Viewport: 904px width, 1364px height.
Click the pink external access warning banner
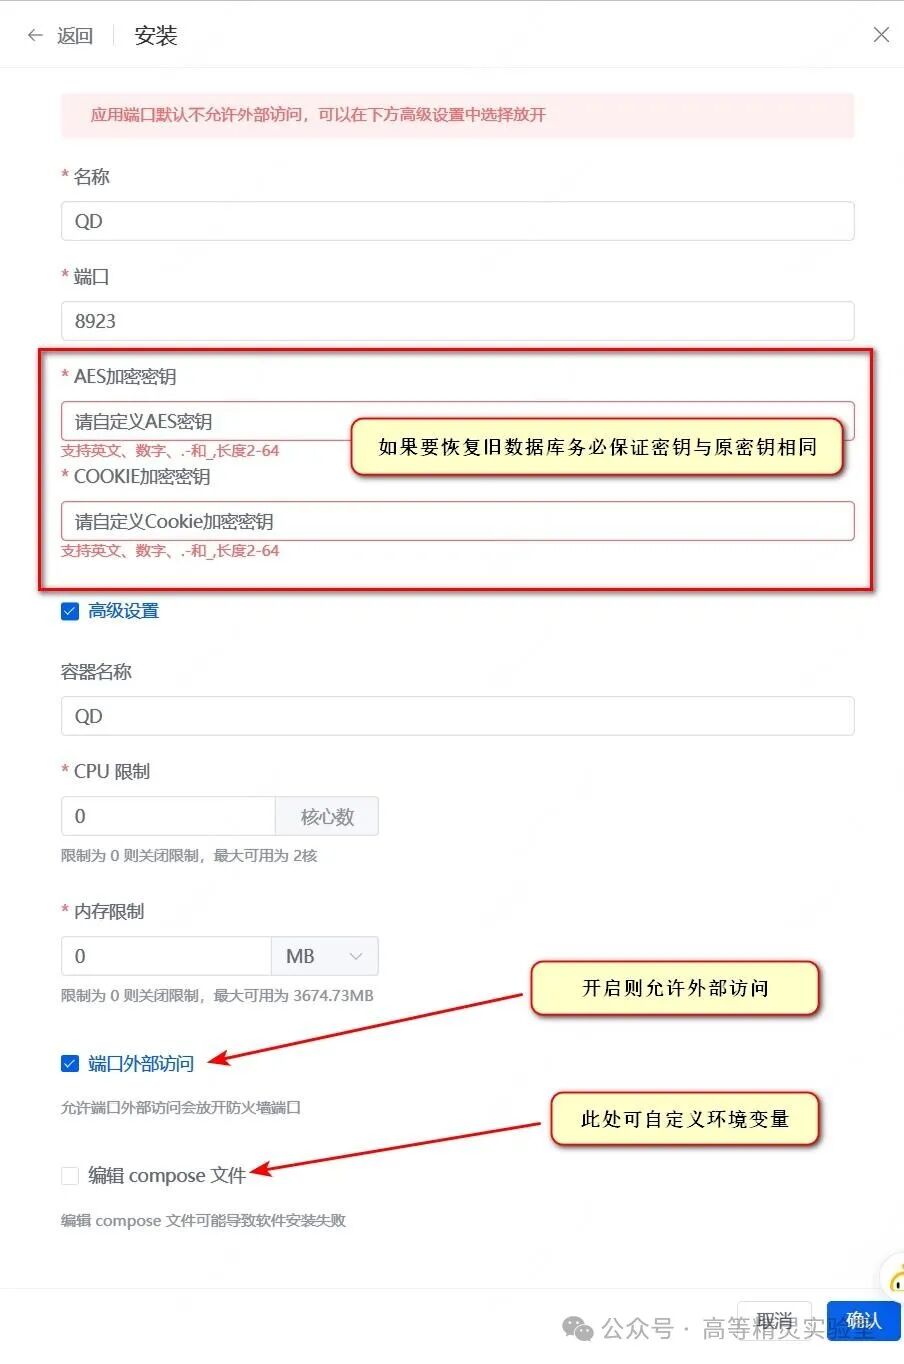point(458,115)
